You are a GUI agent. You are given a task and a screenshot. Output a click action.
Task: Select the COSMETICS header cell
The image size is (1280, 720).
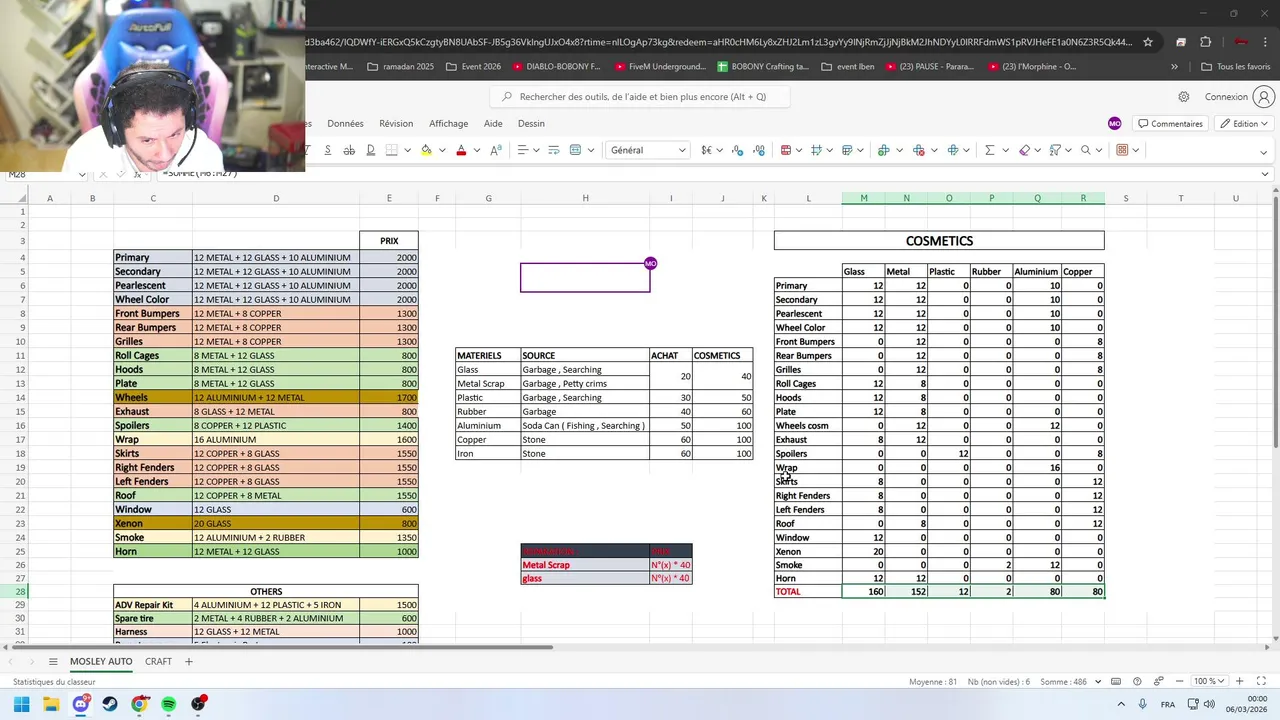(939, 241)
